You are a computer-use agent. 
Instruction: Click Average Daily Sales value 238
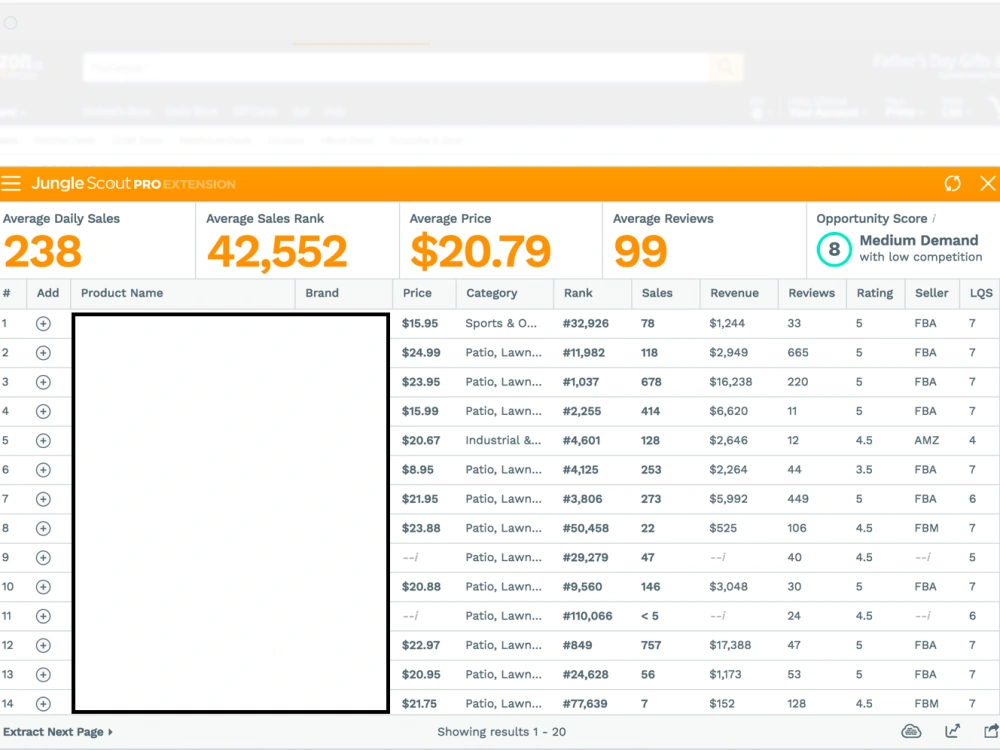click(x=43, y=251)
